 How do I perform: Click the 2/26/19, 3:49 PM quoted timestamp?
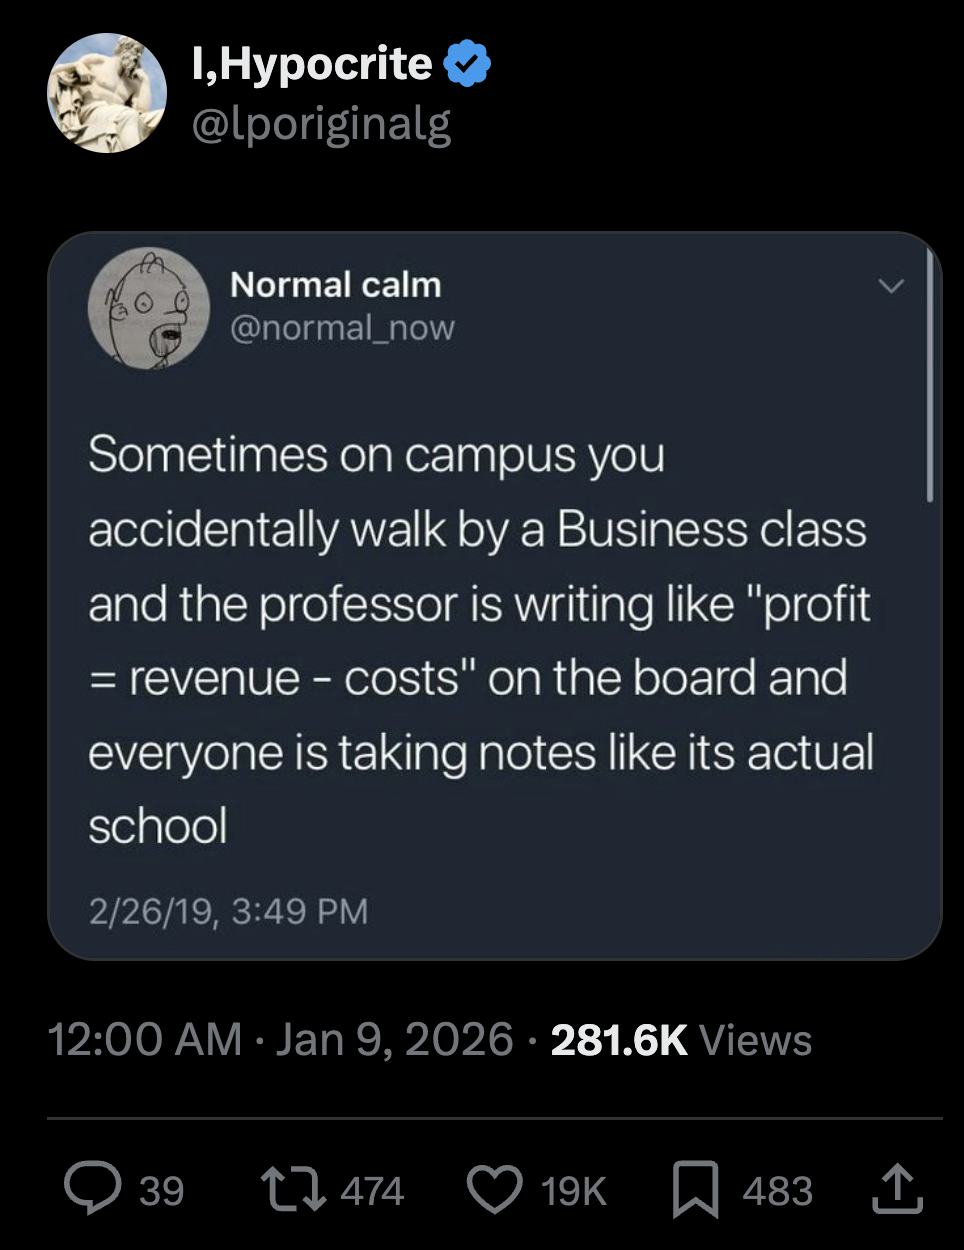pyautogui.click(x=228, y=911)
